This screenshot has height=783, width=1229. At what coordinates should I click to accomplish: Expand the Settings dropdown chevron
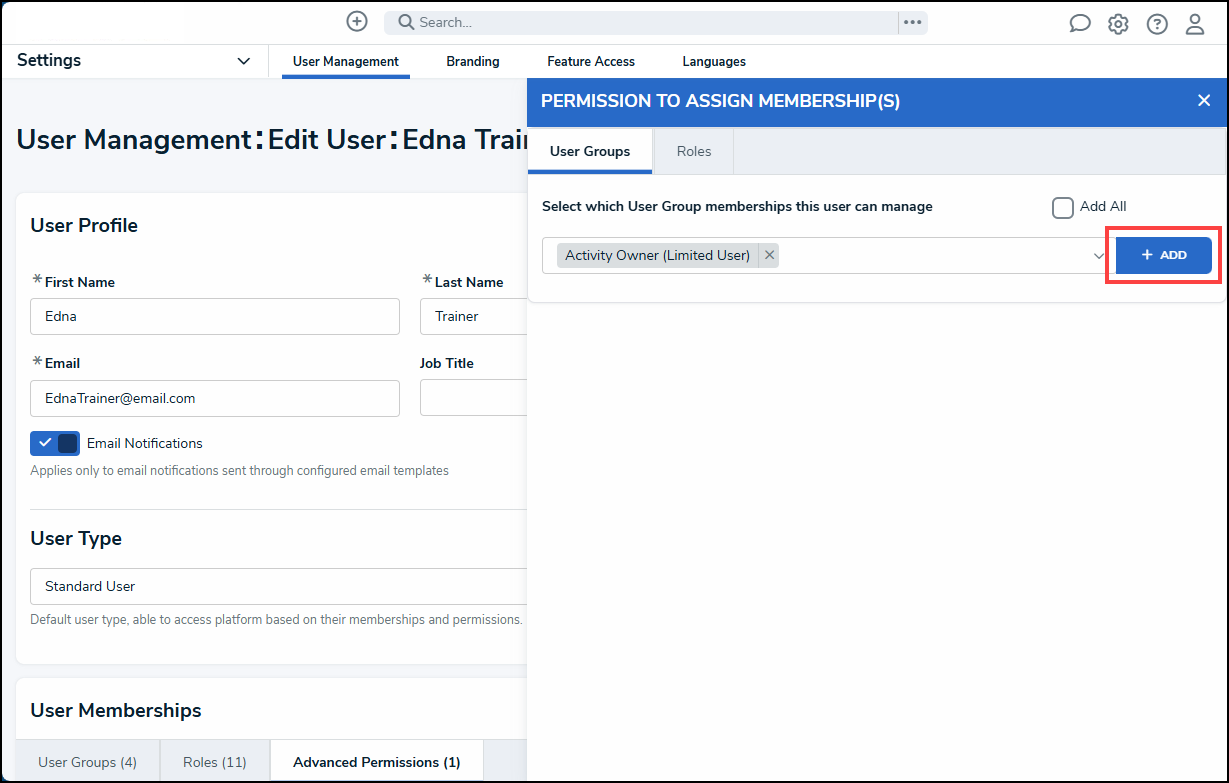(243, 61)
